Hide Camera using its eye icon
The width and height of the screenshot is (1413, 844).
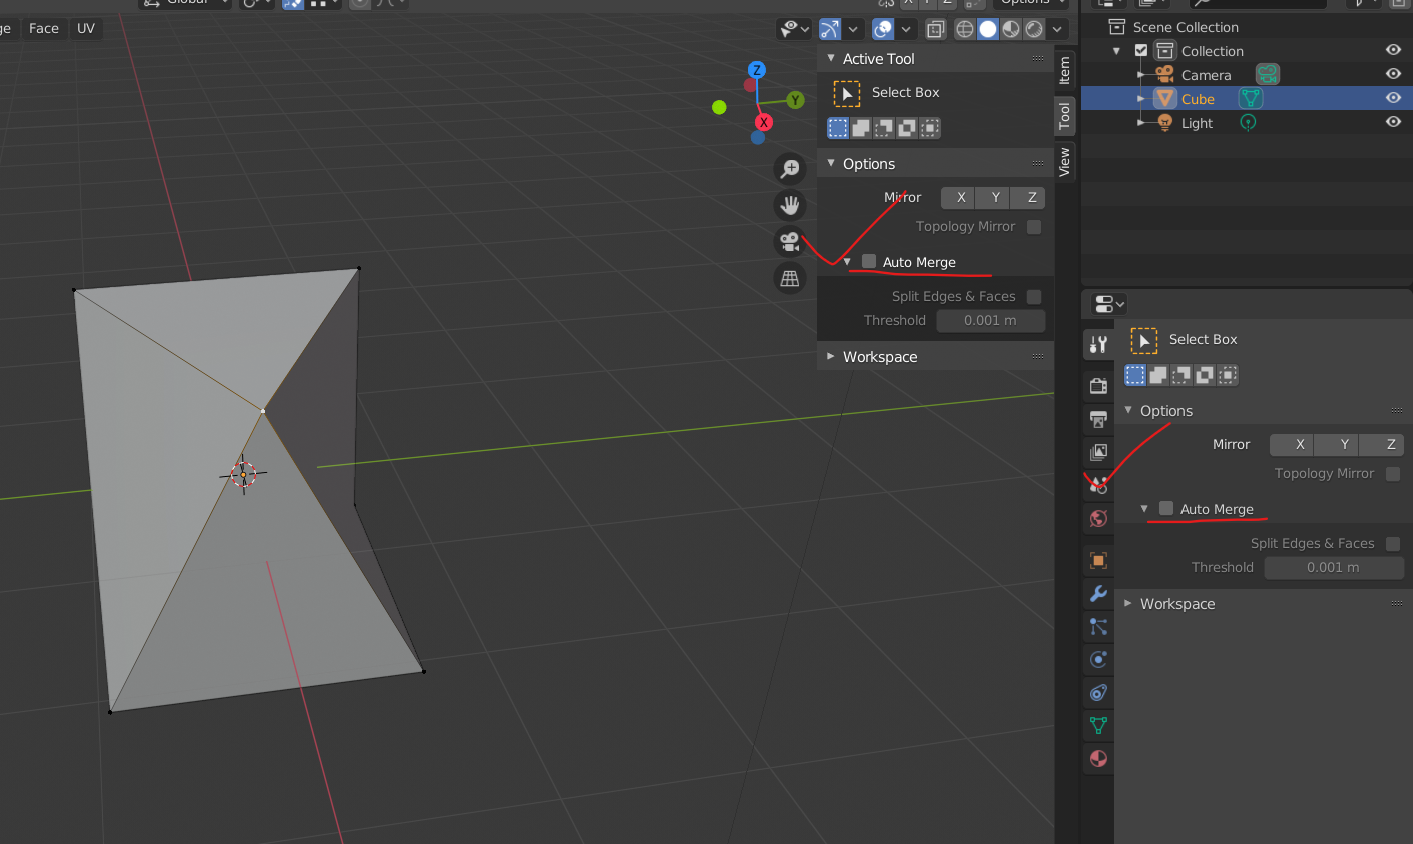pyautogui.click(x=1393, y=74)
